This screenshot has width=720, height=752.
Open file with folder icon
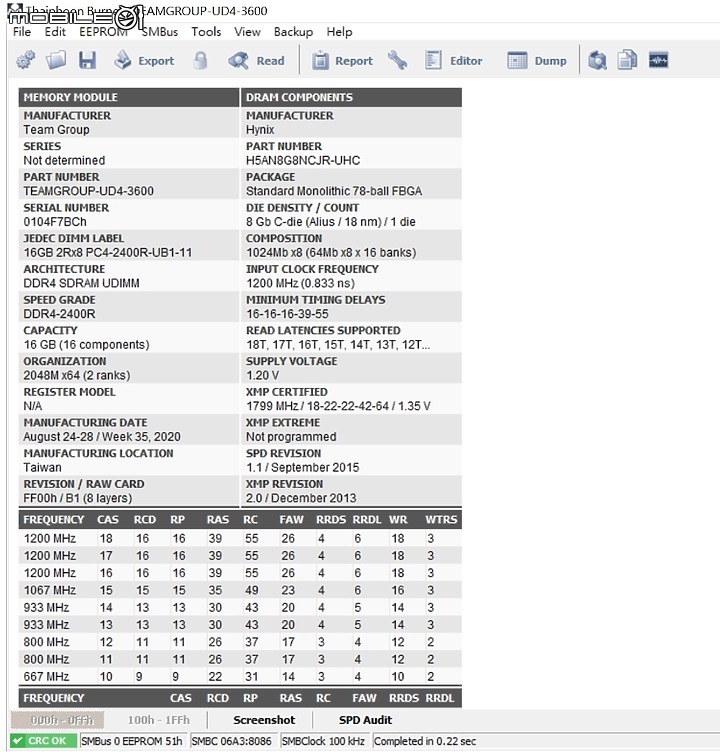pos(56,60)
